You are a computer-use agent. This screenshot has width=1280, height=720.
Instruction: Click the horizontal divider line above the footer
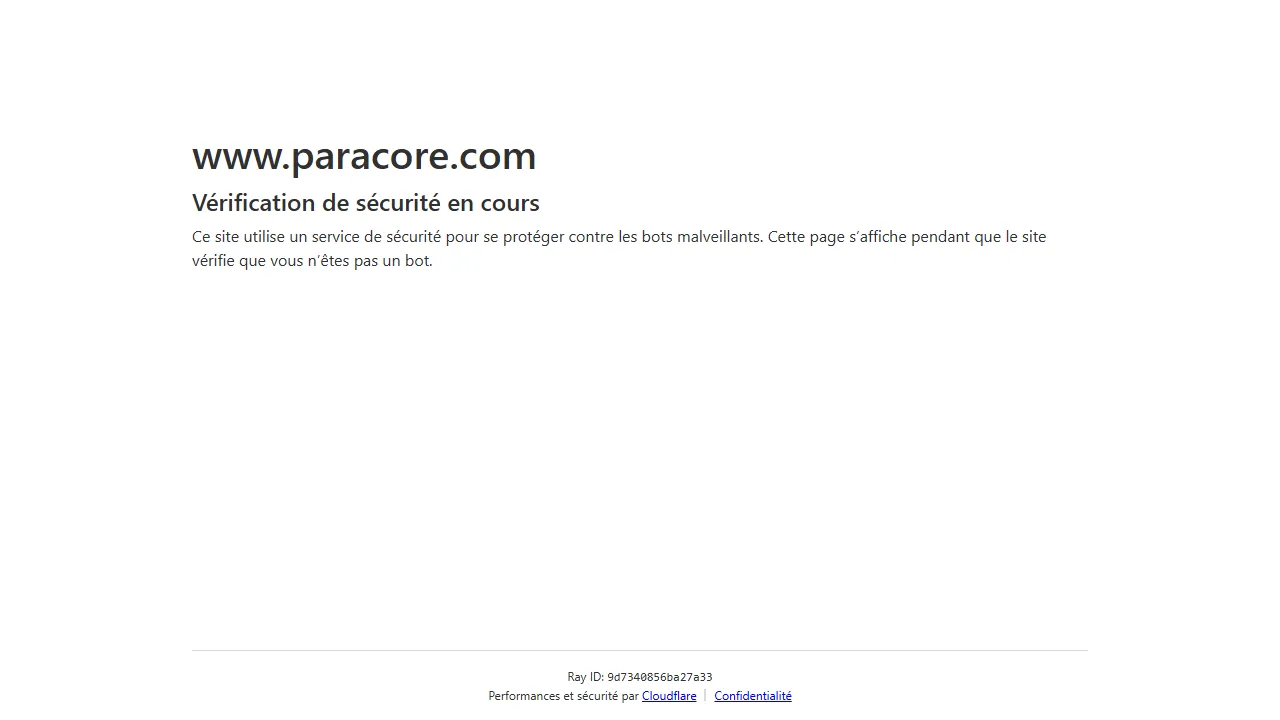640,650
